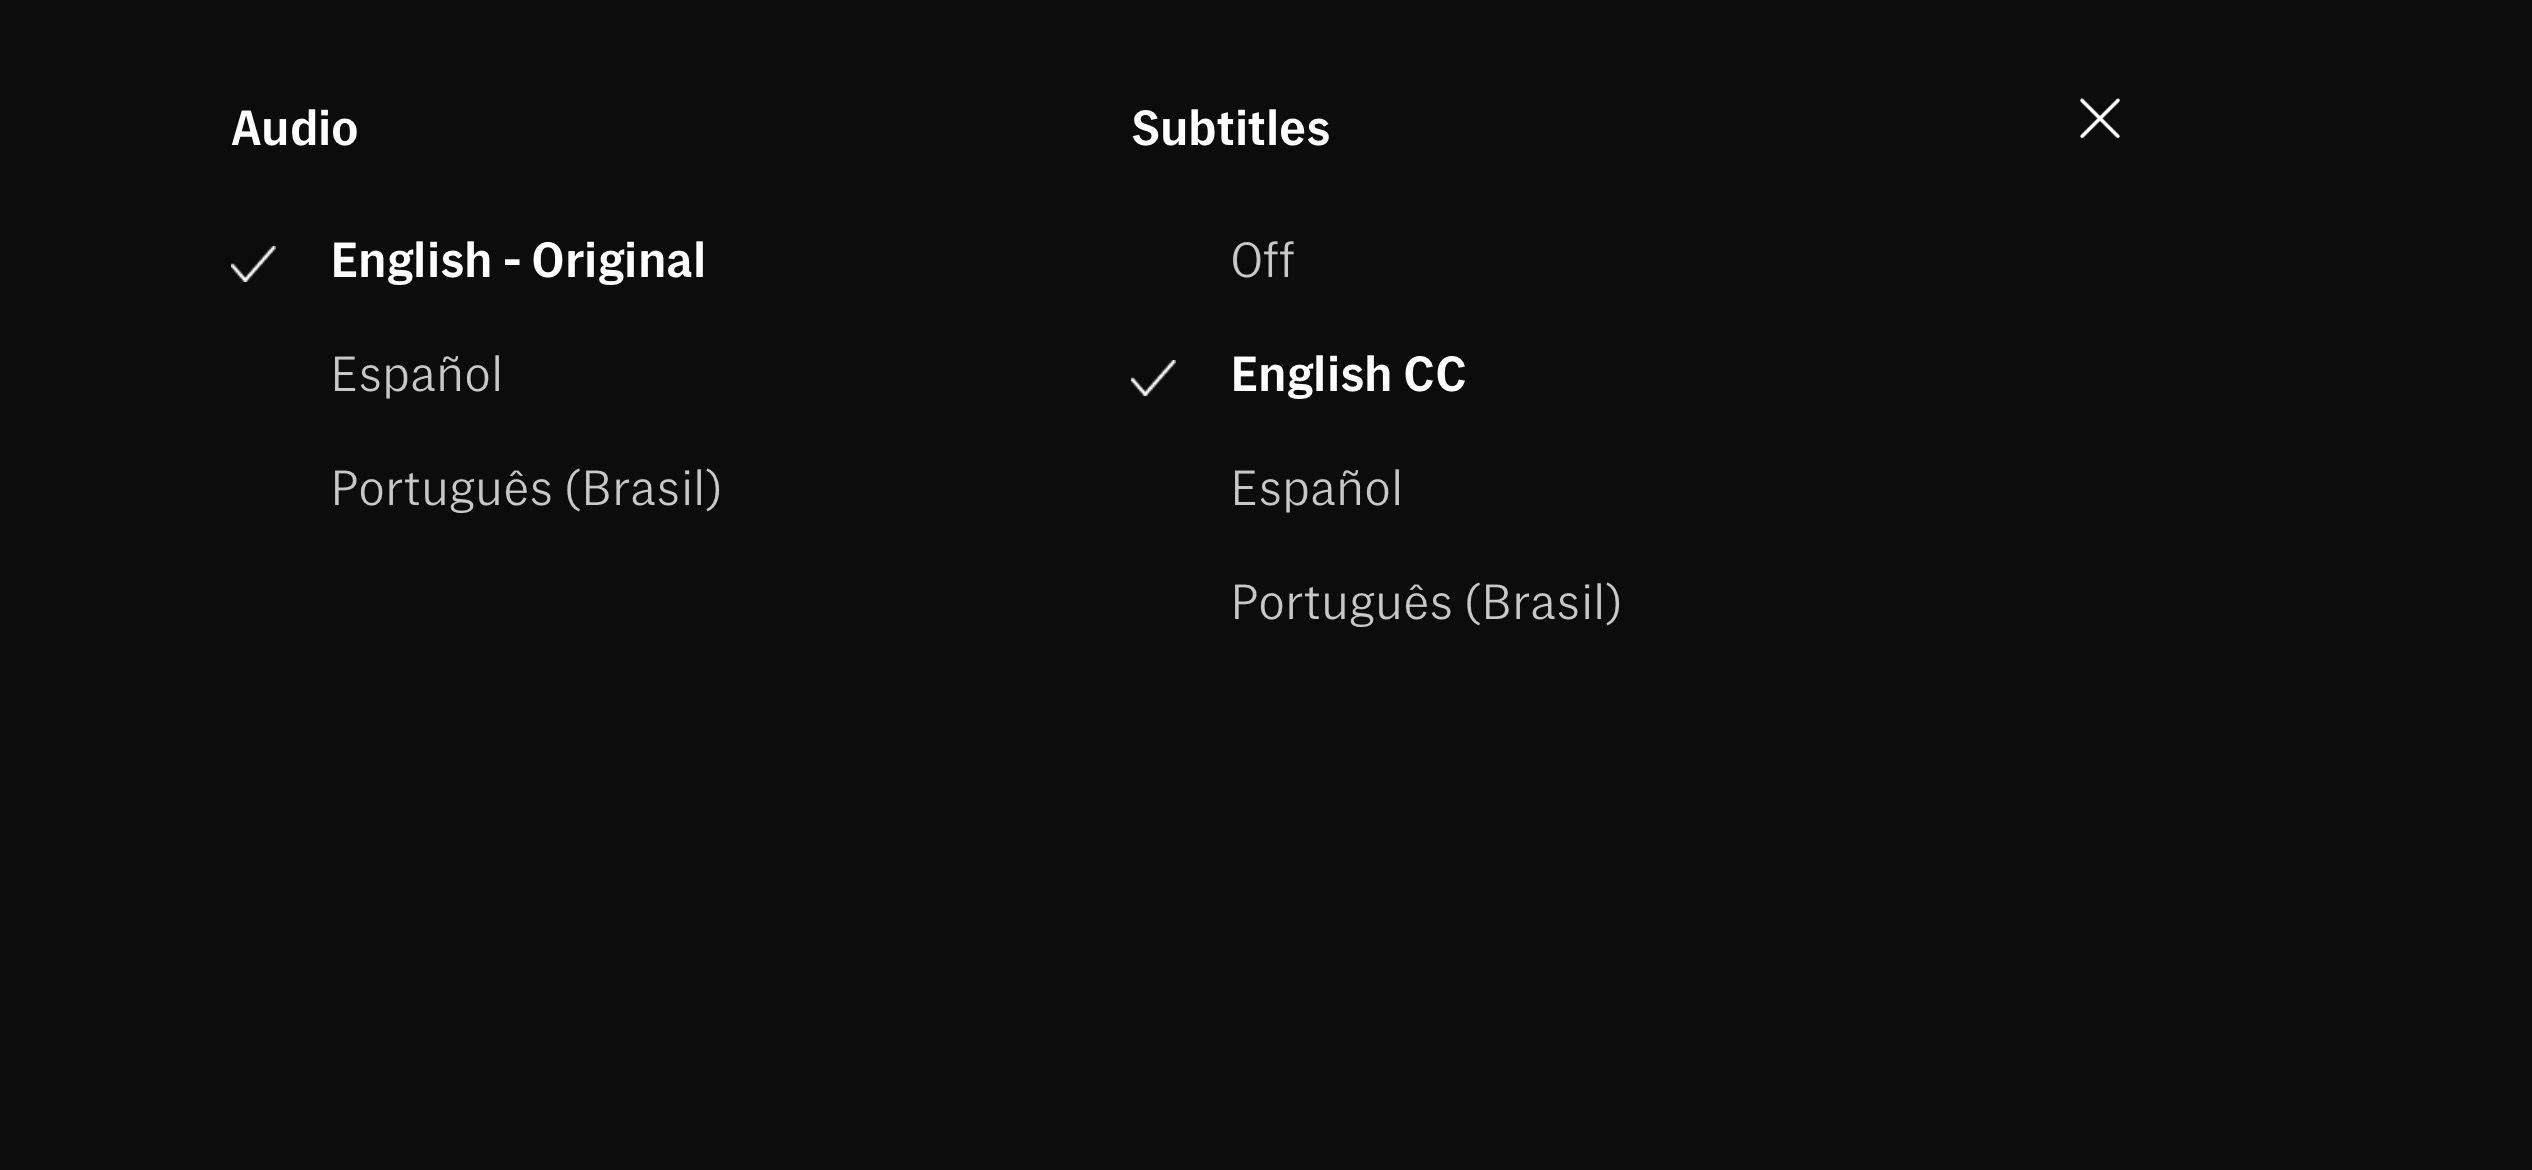Select Español as the audio language

point(416,375)
